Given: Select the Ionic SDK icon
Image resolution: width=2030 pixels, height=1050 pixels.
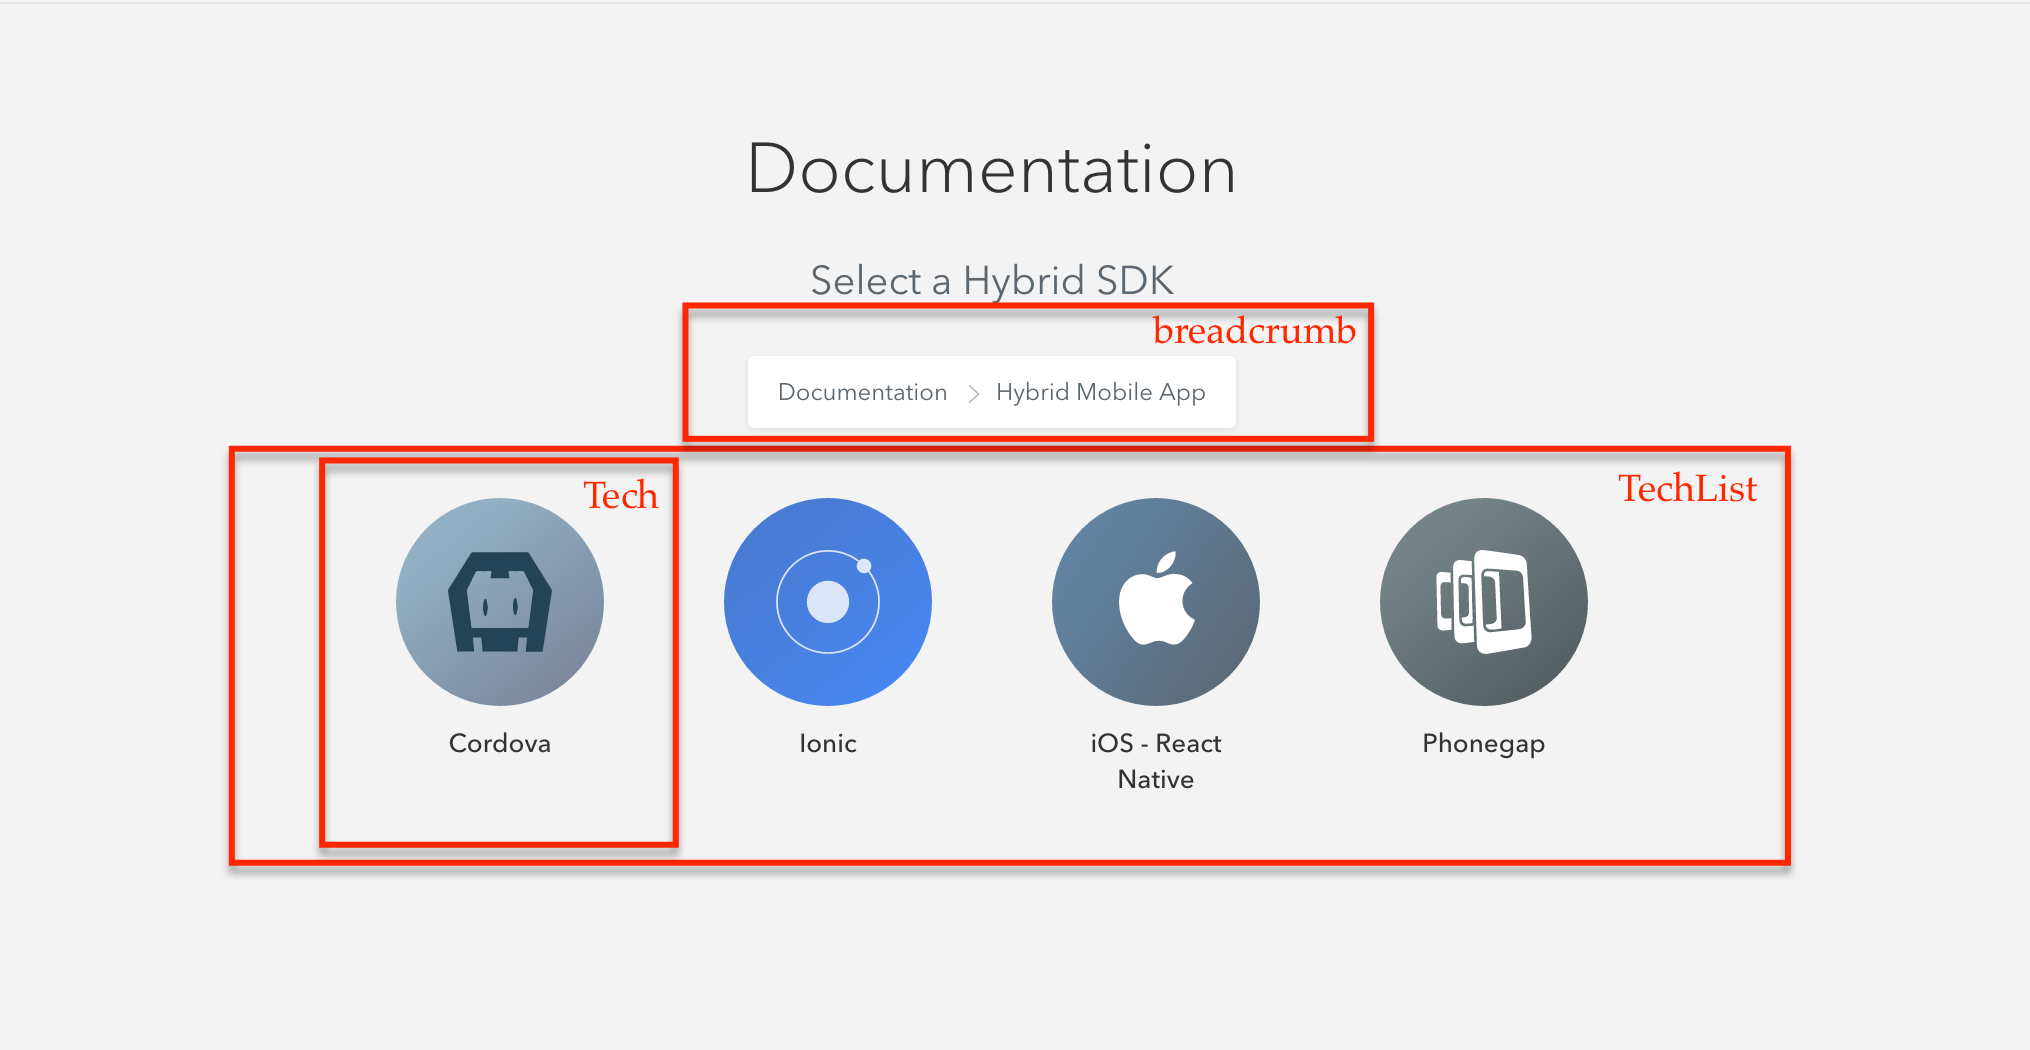Looking at the screenshot, I should point(828,602).
